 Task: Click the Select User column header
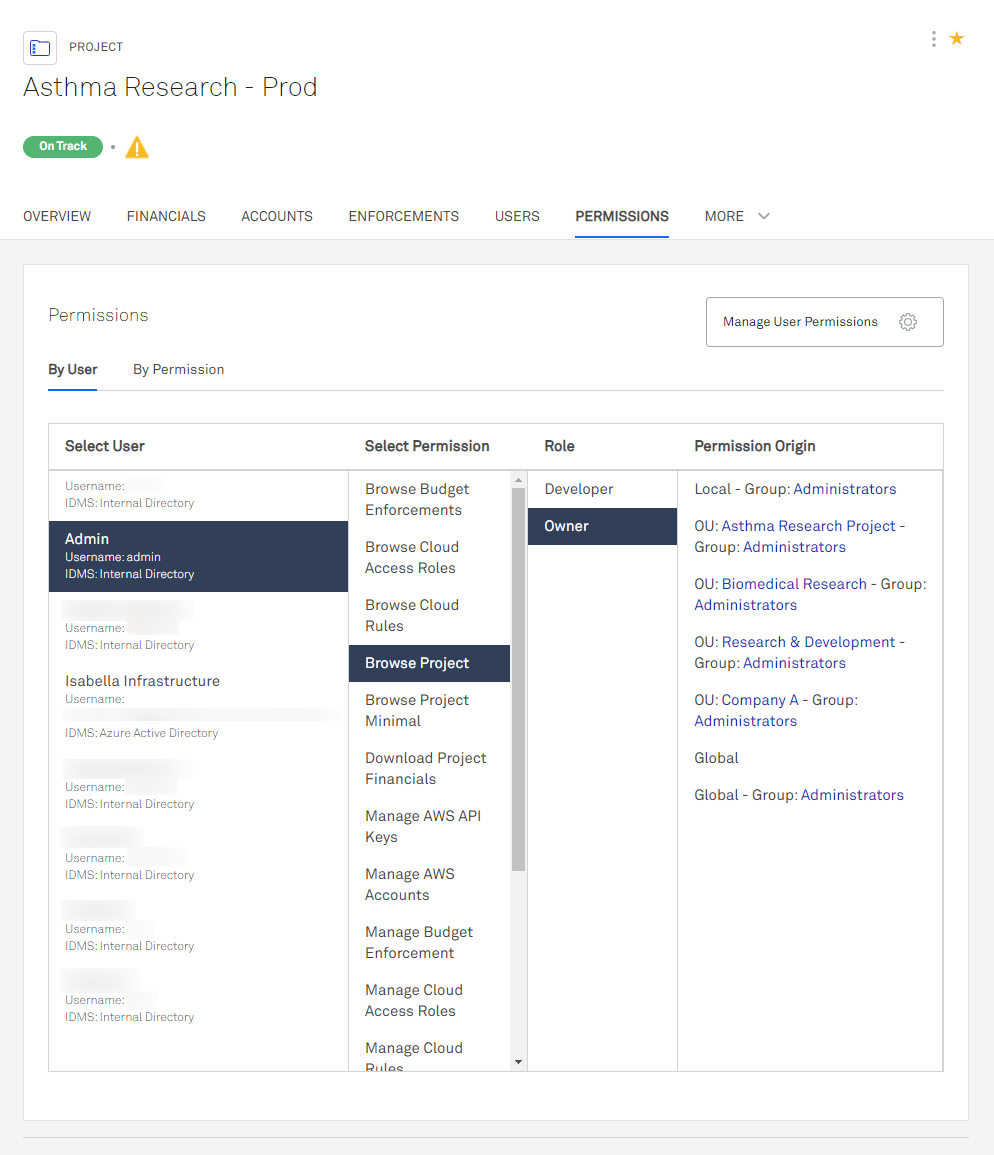click(x=105, y=446)
